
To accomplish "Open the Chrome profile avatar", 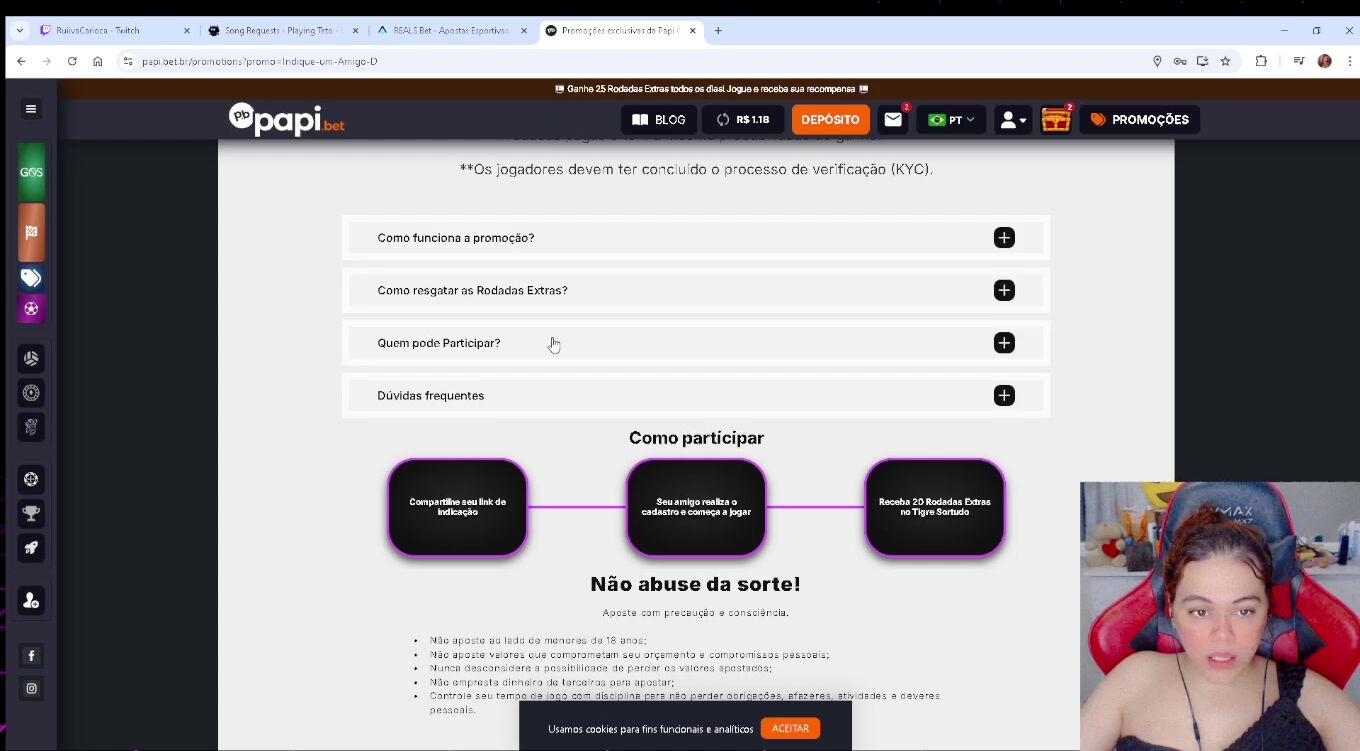I will (1324, 61).
